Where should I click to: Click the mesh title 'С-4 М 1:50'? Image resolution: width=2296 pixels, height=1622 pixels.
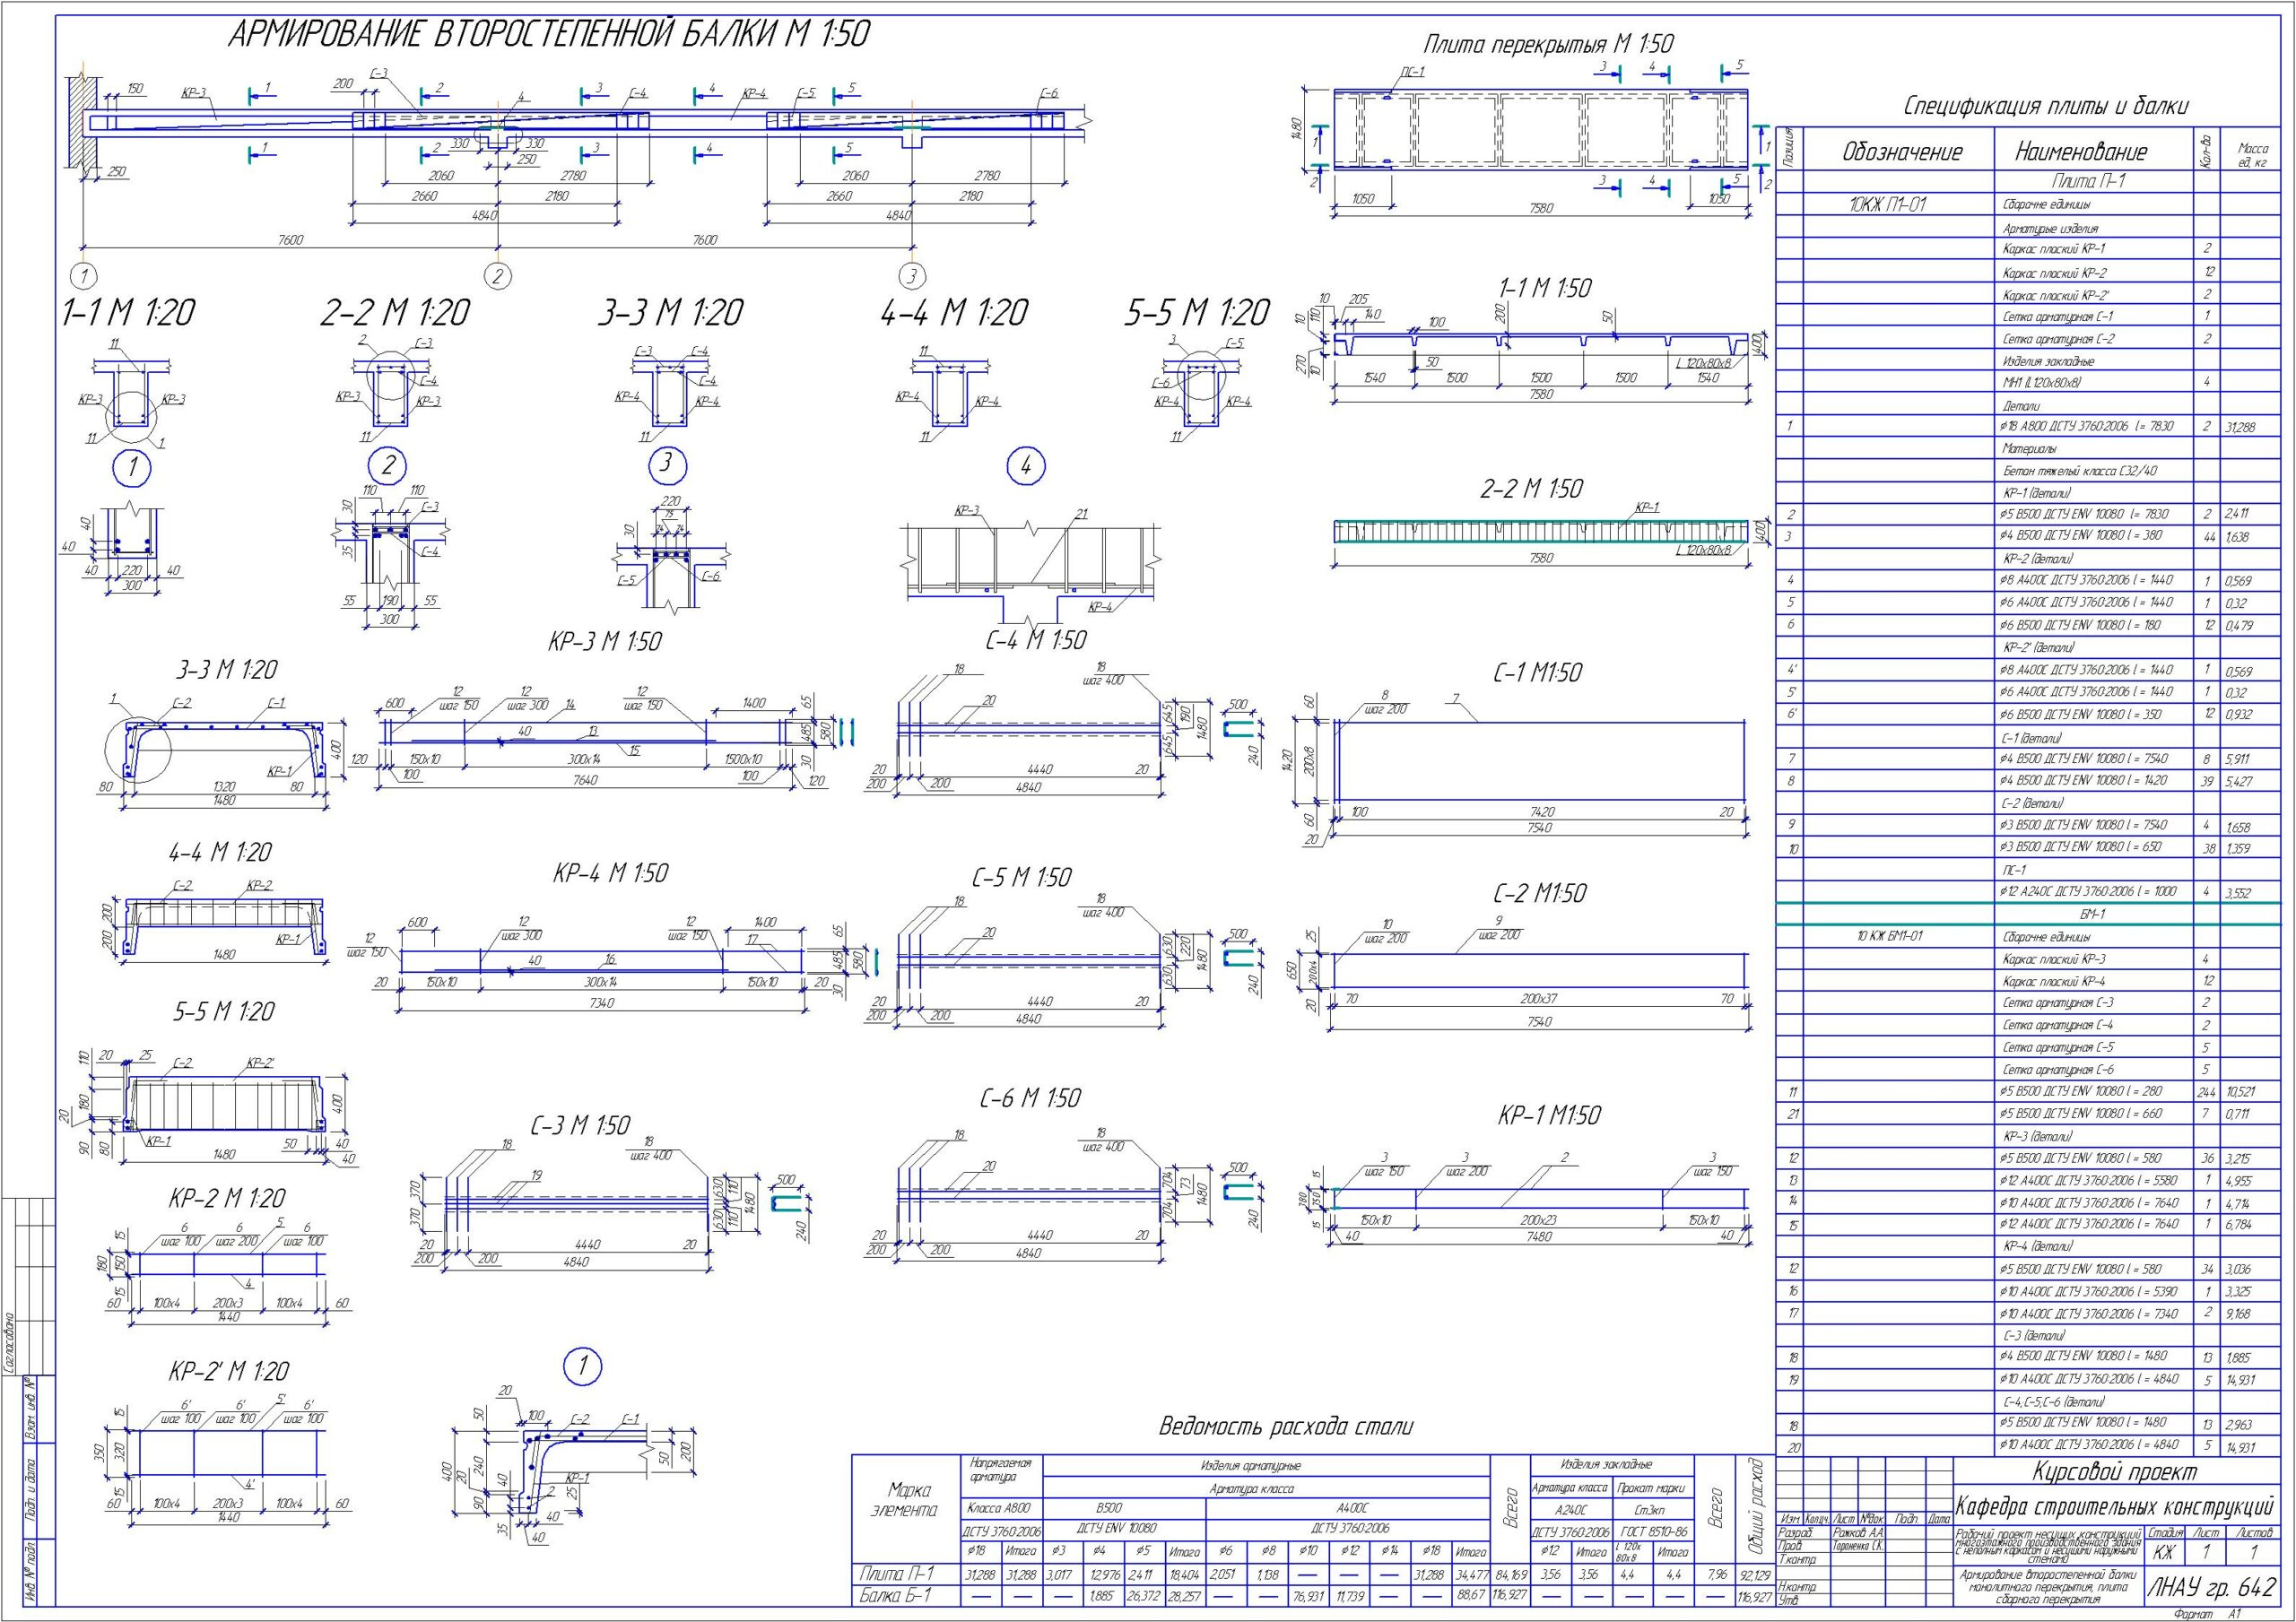(1036, 640)
